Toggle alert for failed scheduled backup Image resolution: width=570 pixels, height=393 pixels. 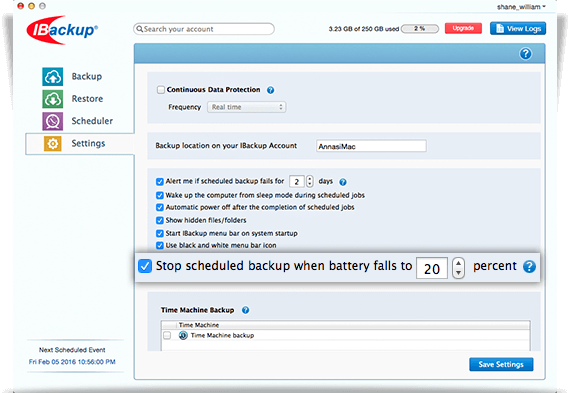(160, 181)
